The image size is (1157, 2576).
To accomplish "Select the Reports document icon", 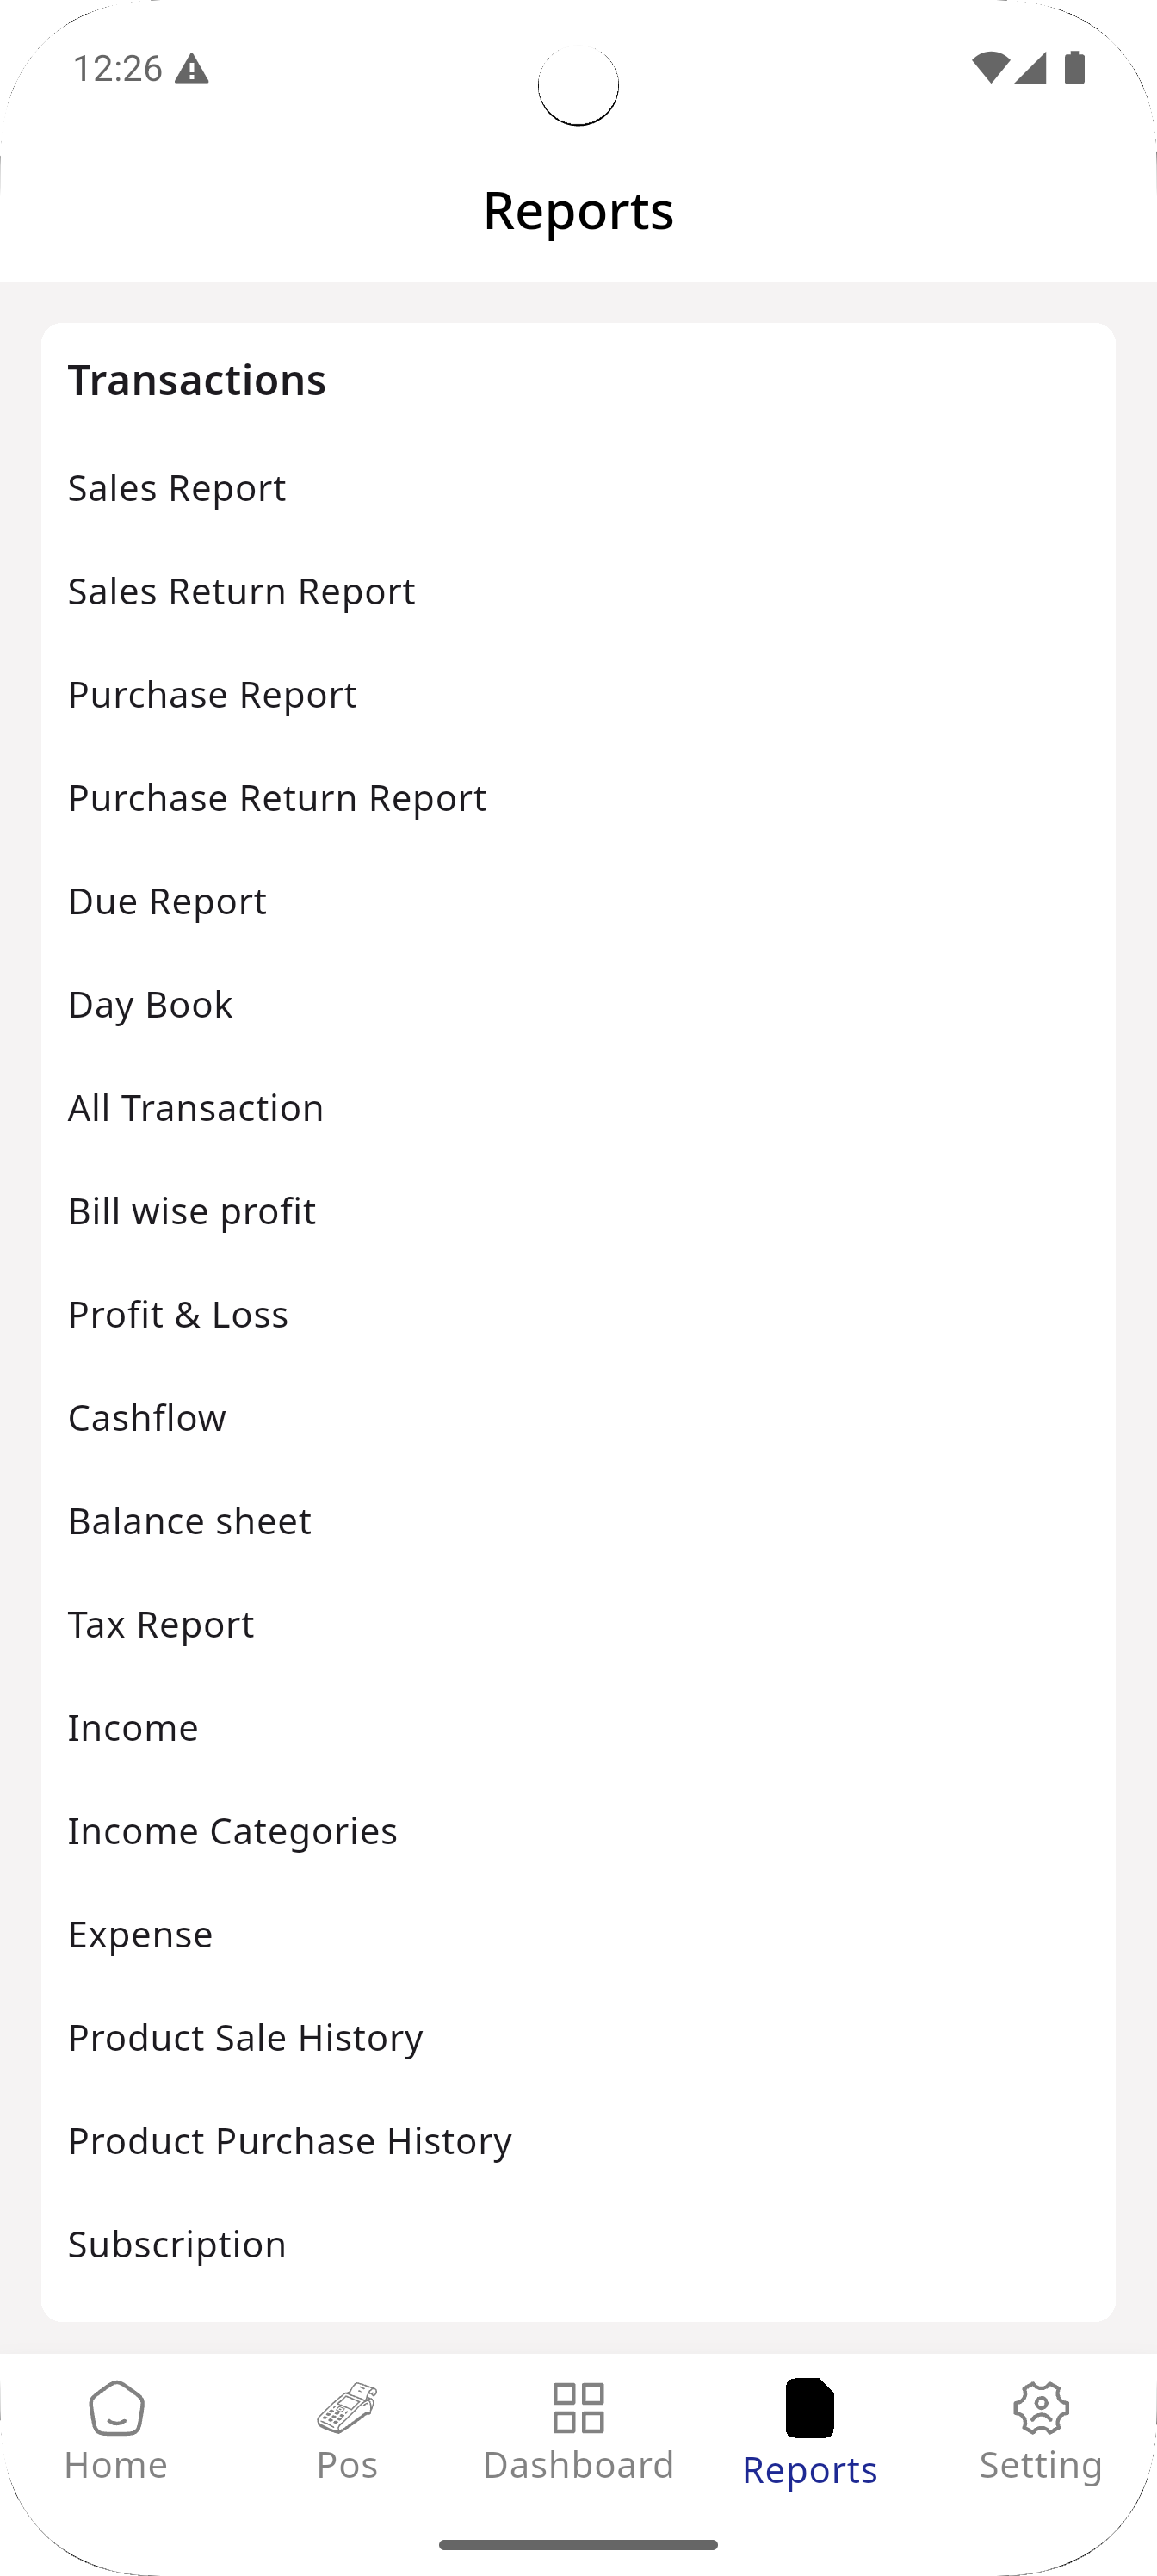I will point(809,2408).
